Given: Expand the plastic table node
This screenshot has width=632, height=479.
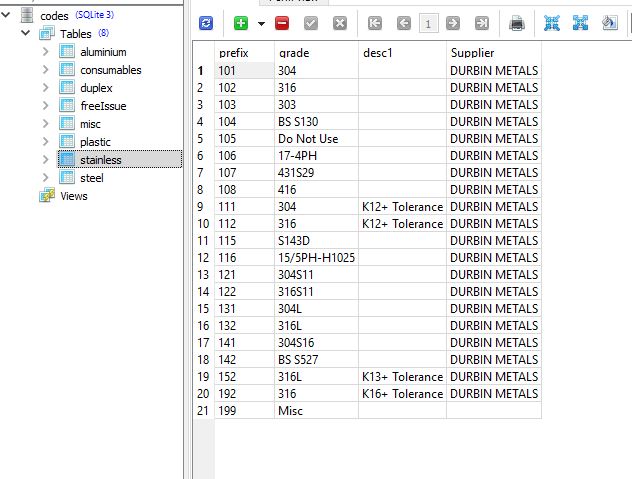Looking at the screenshot, I should click(46, 142).
